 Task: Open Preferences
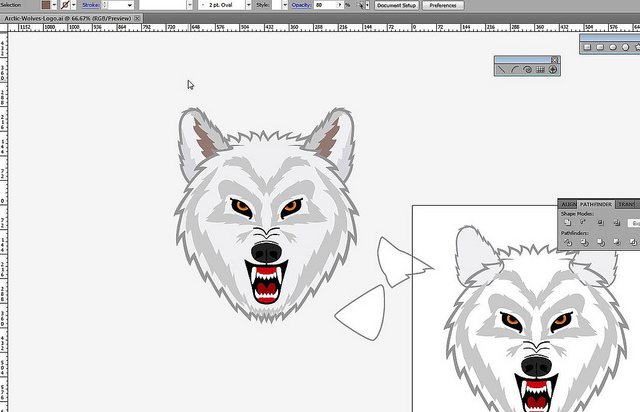443,5
